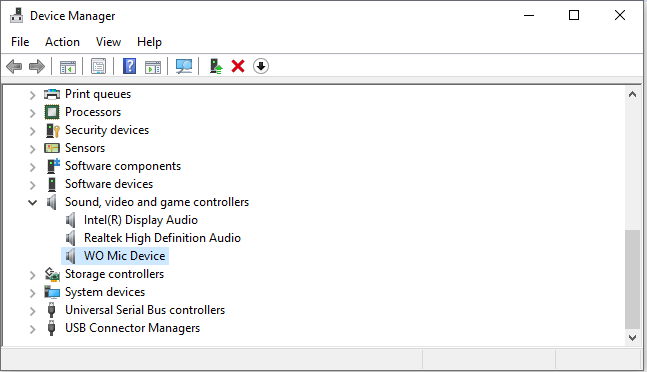Select the Processors label
647x372 pixels.
click(x=93, y=112)
